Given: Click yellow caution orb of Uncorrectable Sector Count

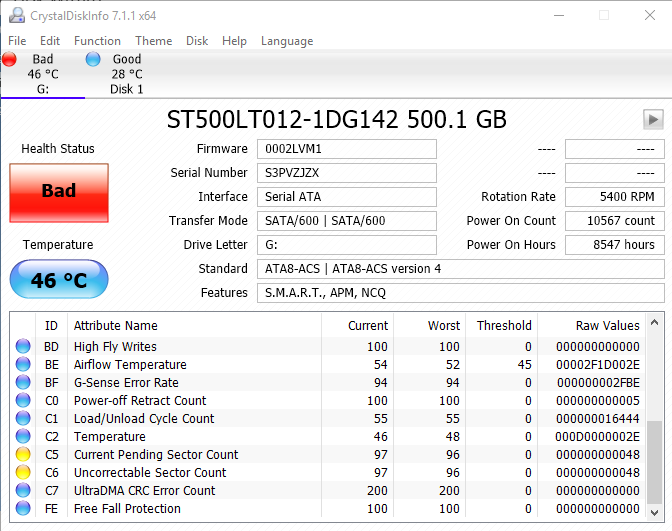Looking at the screenshot, I should [x=23, y=472].
